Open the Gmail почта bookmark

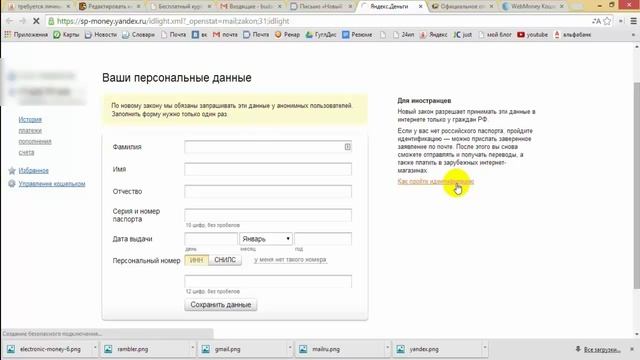click(x=225, y=35)
